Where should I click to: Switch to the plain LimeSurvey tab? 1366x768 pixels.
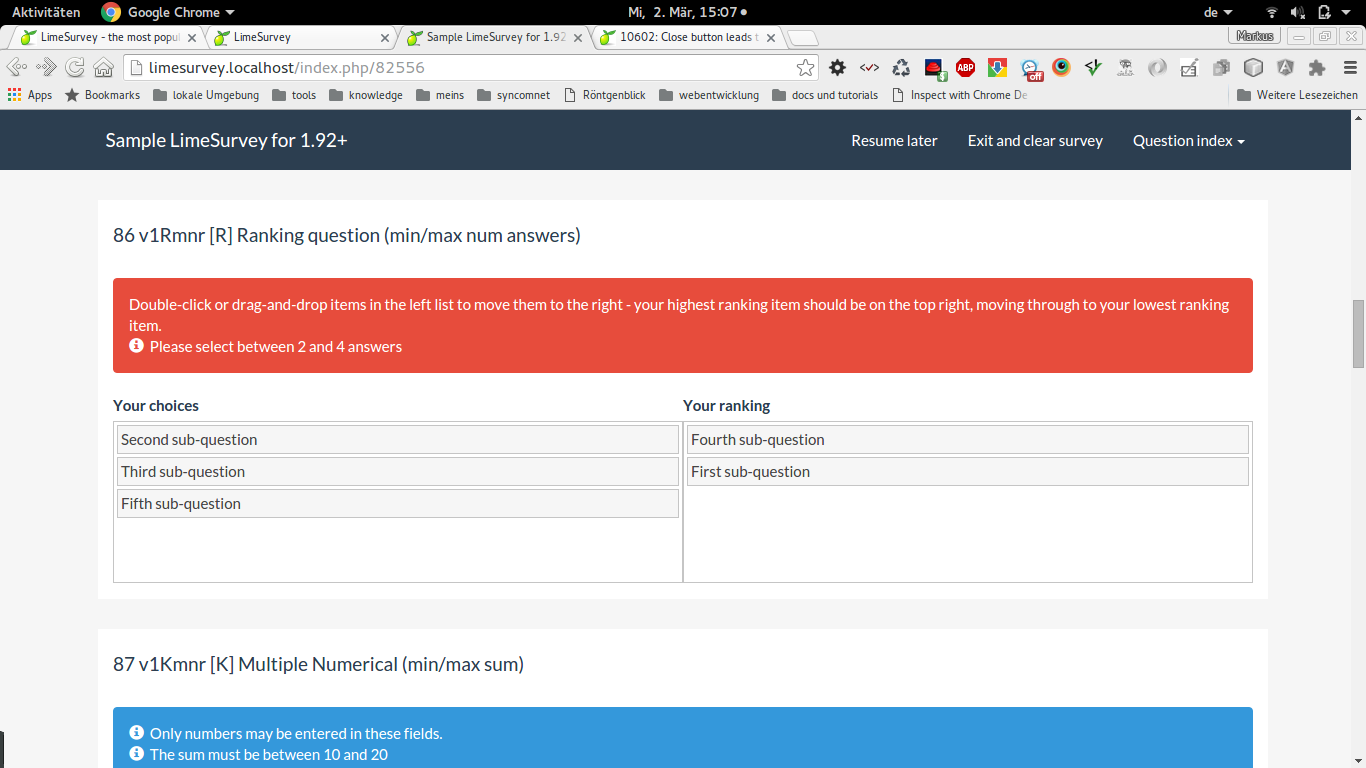click(x=302, y=38)
